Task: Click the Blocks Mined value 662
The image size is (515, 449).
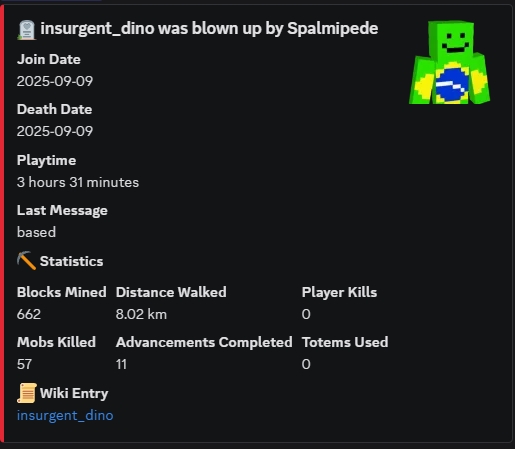Action: [29, 314]
